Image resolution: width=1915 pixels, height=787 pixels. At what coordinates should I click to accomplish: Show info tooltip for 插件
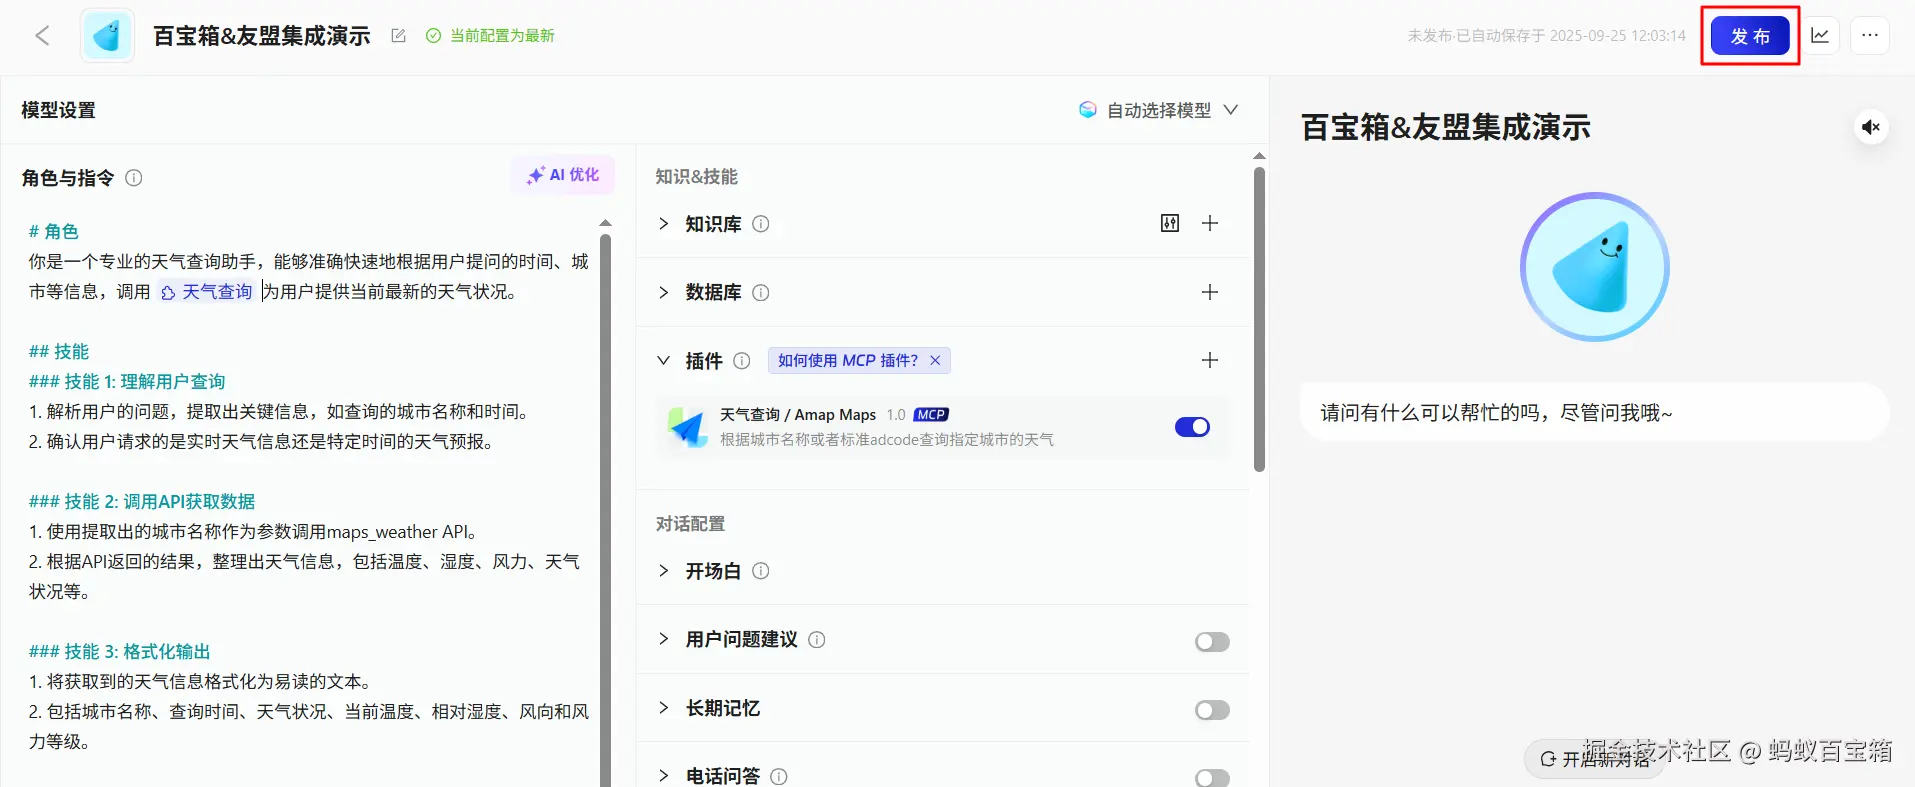741,361
